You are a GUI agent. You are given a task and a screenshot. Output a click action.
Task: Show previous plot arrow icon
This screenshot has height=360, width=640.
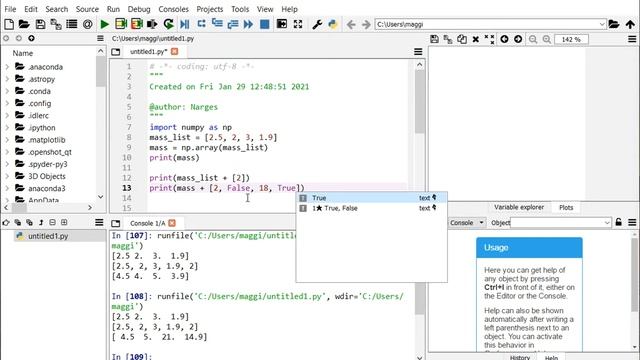pos(504,39)
